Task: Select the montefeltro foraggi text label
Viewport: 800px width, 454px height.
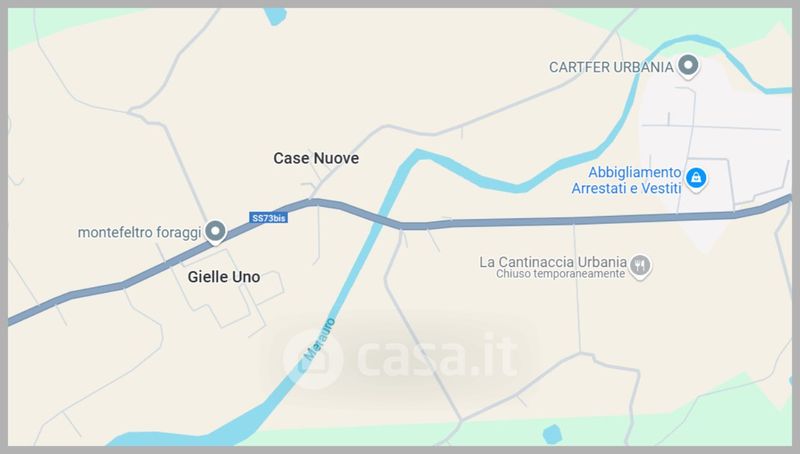Action: [139, 233]
